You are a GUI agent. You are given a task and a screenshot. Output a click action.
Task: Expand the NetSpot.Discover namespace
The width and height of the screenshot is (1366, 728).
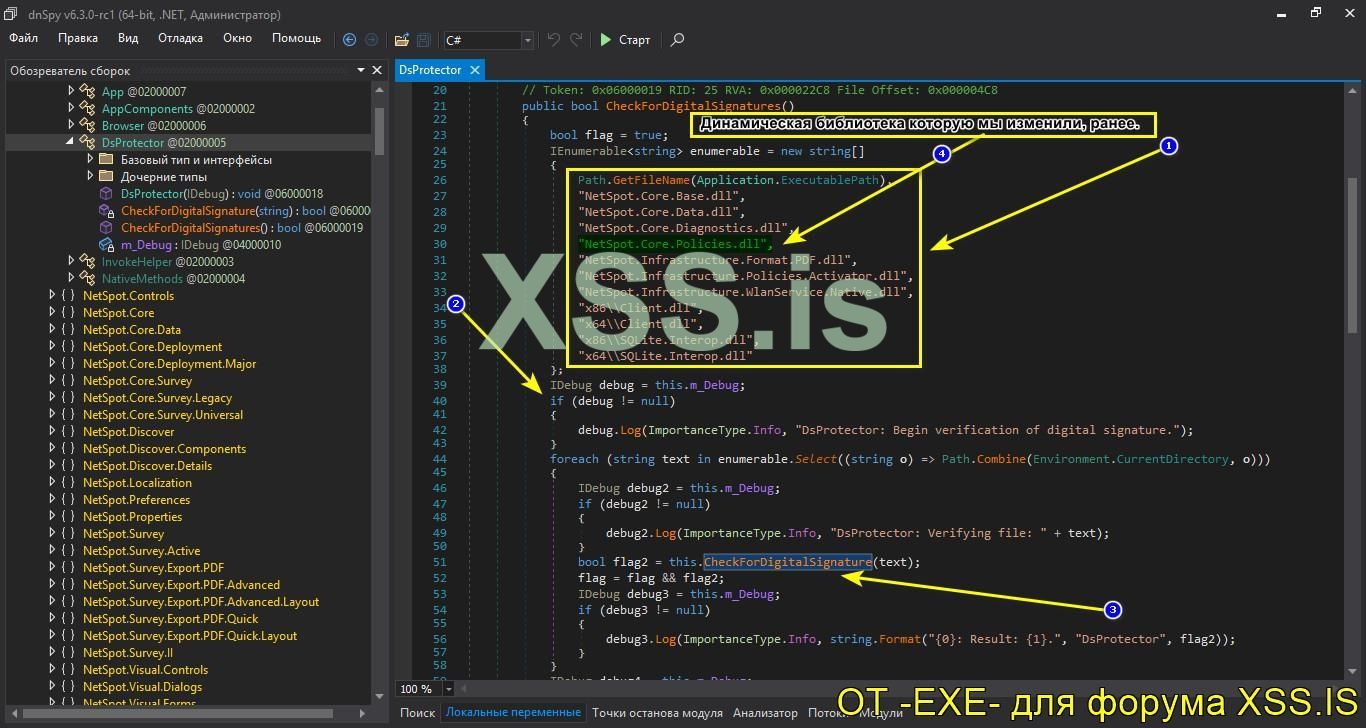click(52, 432)
